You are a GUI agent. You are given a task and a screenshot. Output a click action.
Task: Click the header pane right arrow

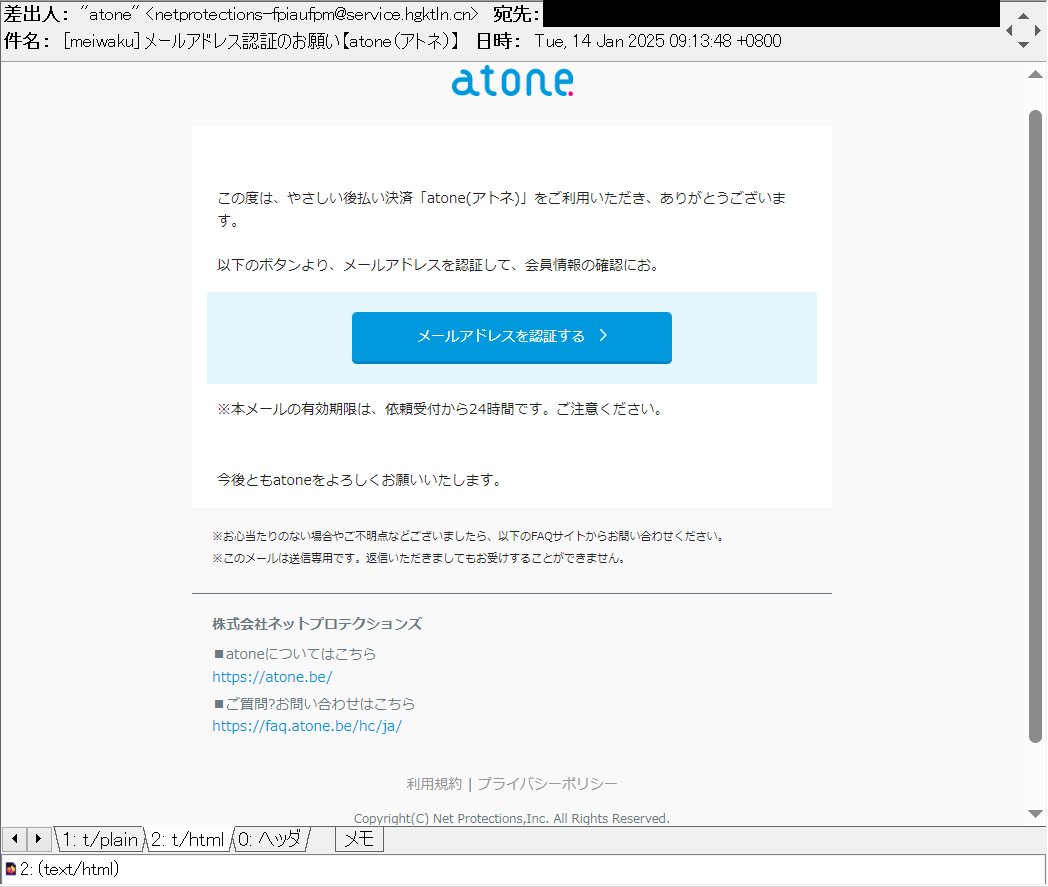[x=1037, y=30]
